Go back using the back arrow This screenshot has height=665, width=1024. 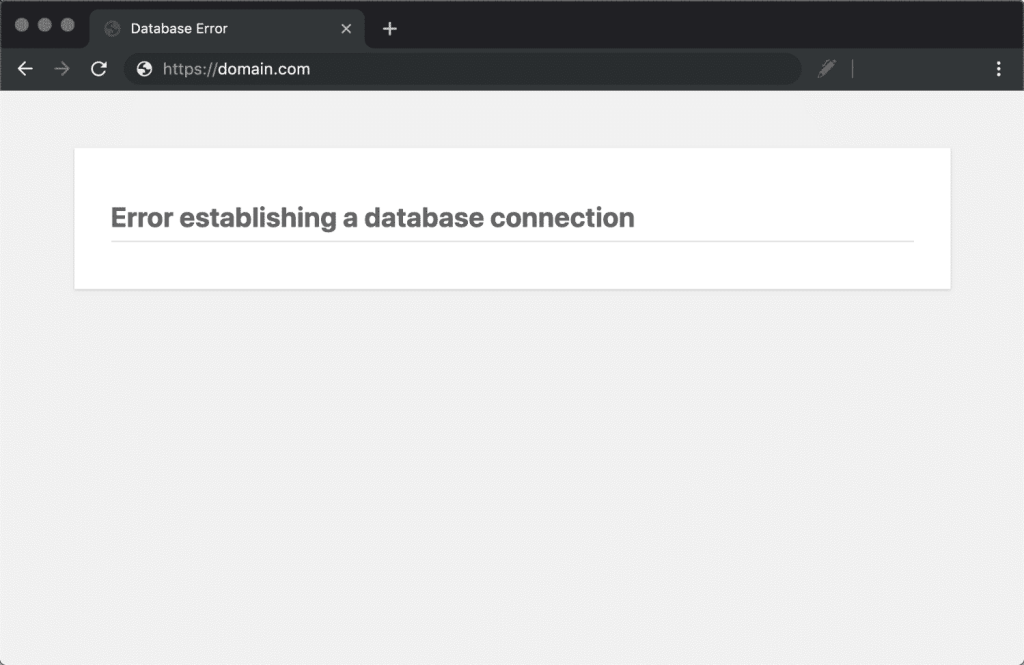click(x=26, y=69)
